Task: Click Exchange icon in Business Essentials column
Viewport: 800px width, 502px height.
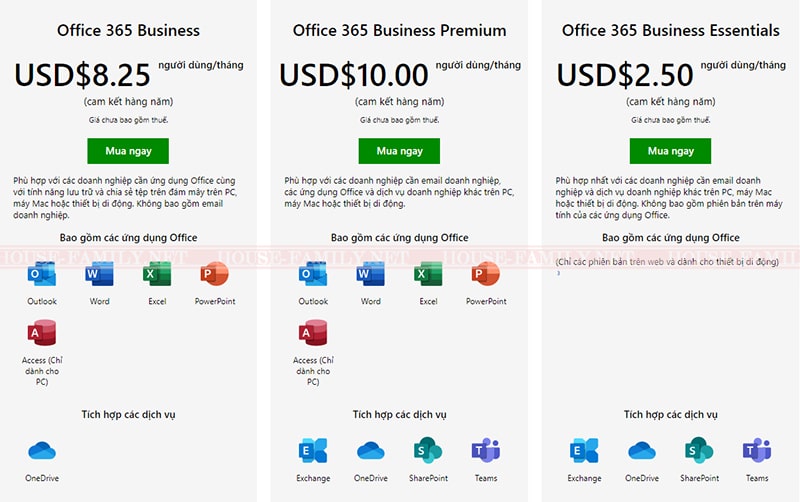Action: [x=584, y=451]
